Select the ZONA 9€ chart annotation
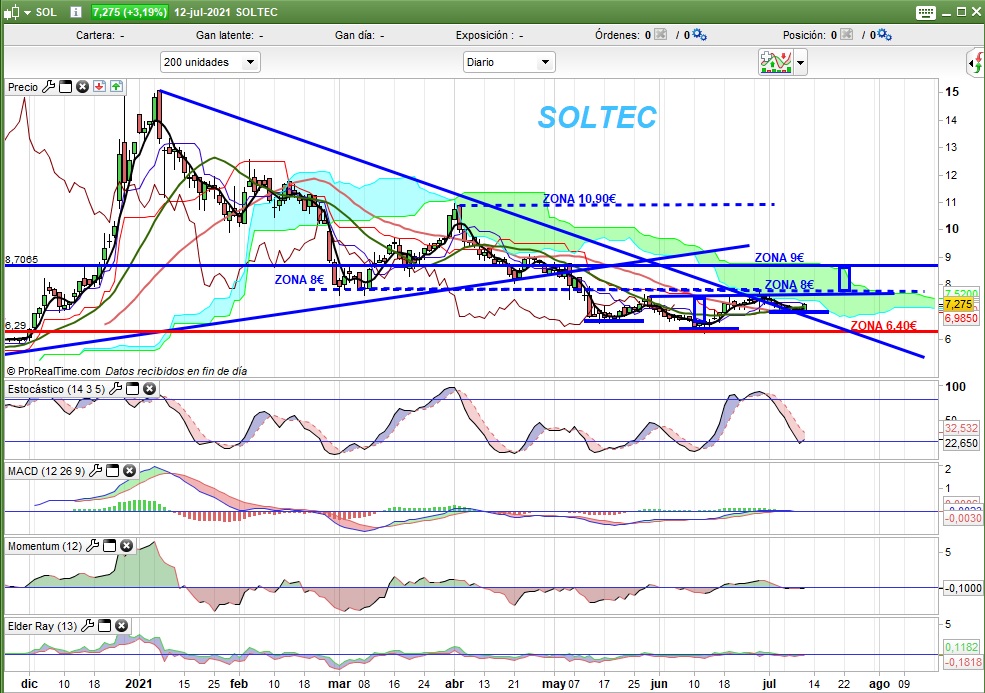The height and width of the screenshot is (693, 985). point(779,258)
